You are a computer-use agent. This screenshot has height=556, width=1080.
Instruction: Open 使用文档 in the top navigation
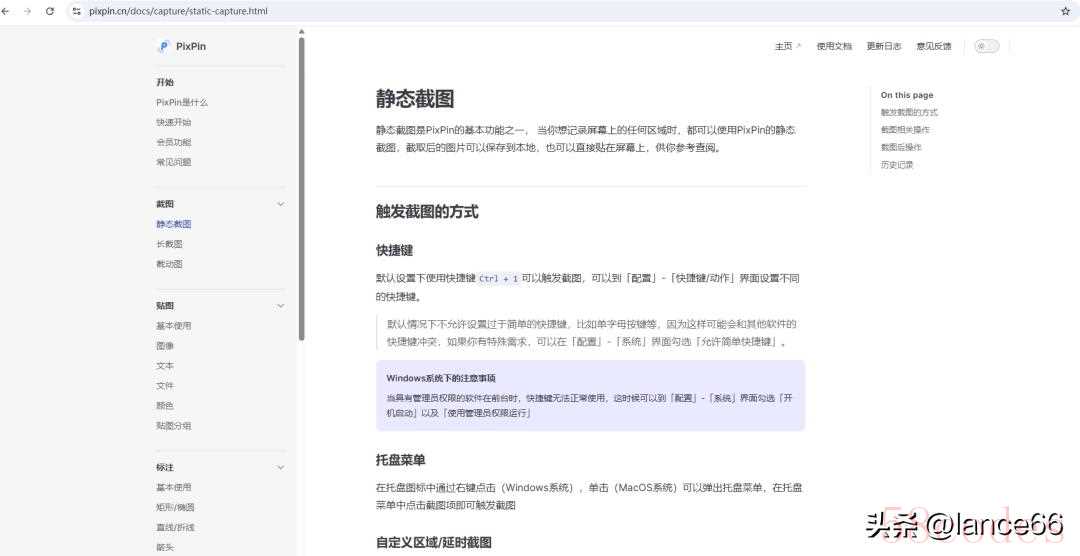point(834,46)
